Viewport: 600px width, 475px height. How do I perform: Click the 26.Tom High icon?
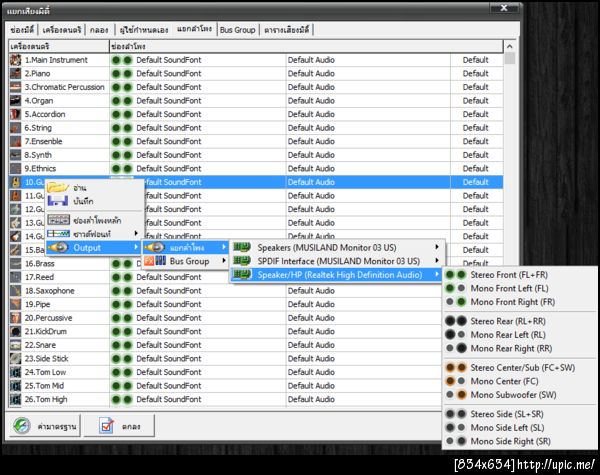click(15, 399)
